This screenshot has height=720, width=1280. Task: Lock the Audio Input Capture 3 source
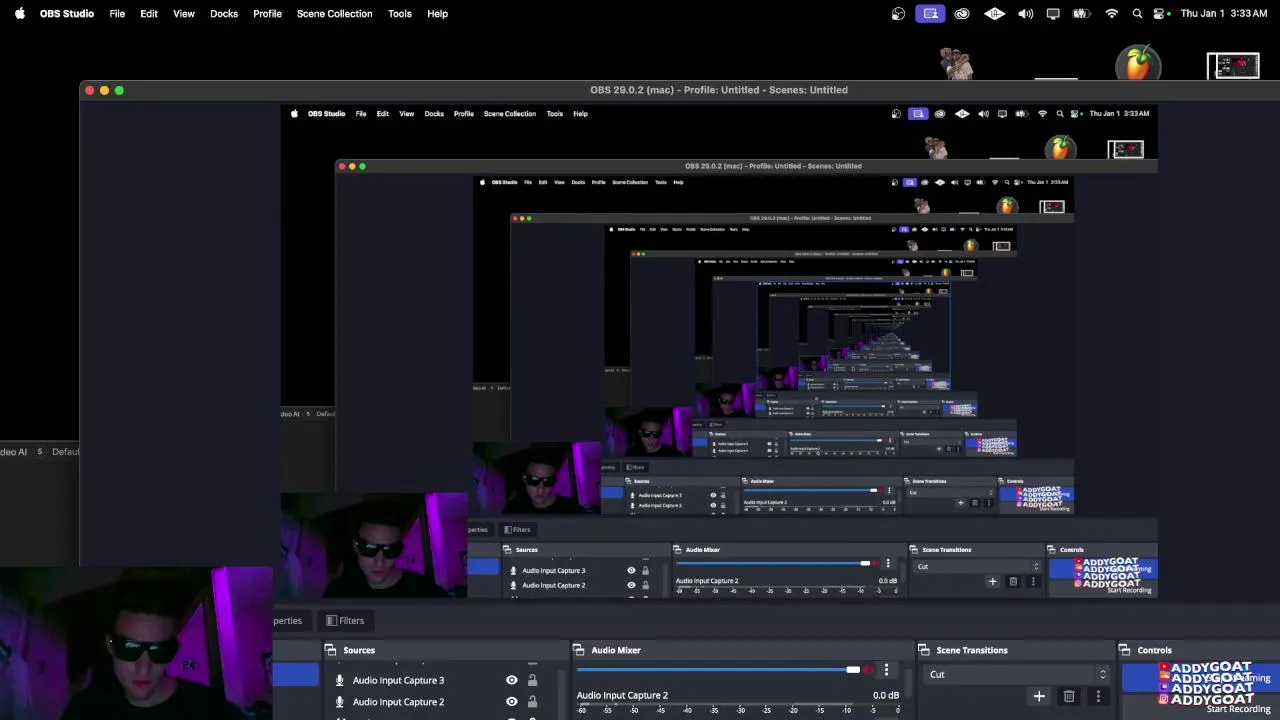tap(532, 680)
